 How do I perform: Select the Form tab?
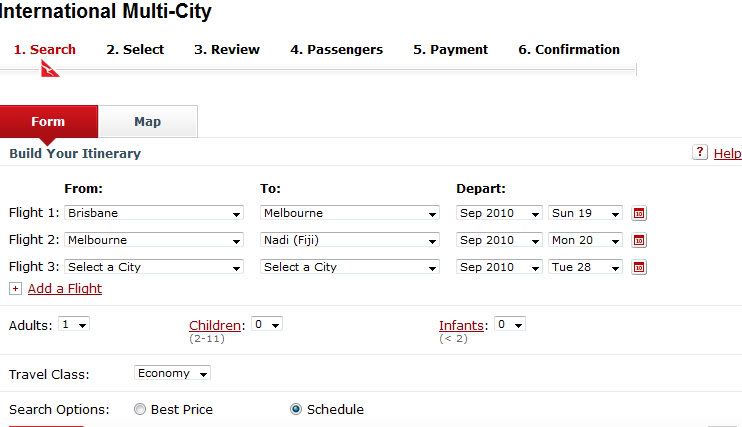(49, 122)
